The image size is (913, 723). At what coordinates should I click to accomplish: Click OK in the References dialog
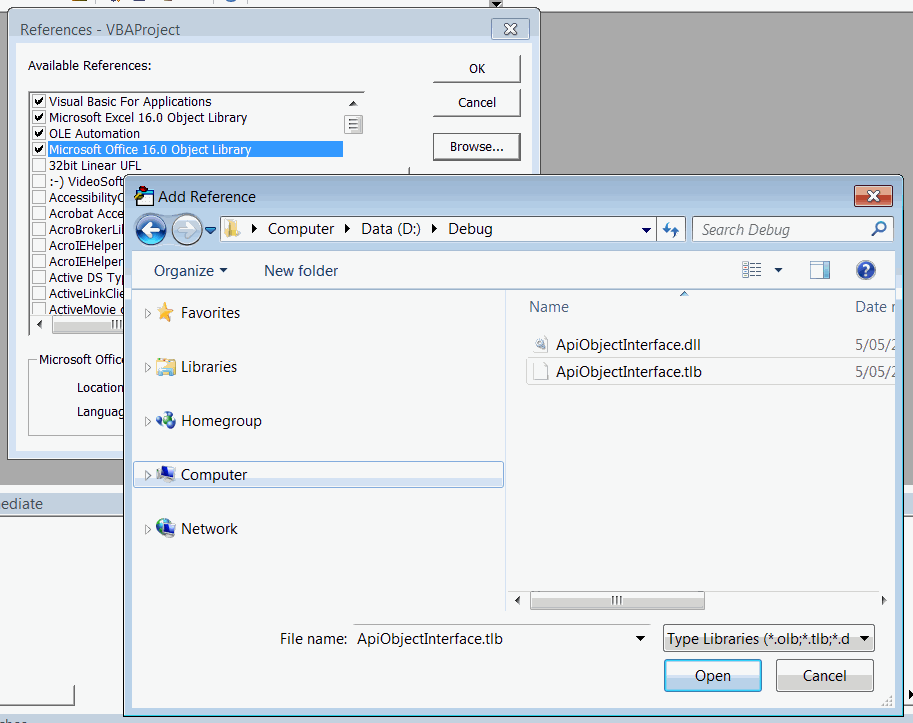(477, 69)
